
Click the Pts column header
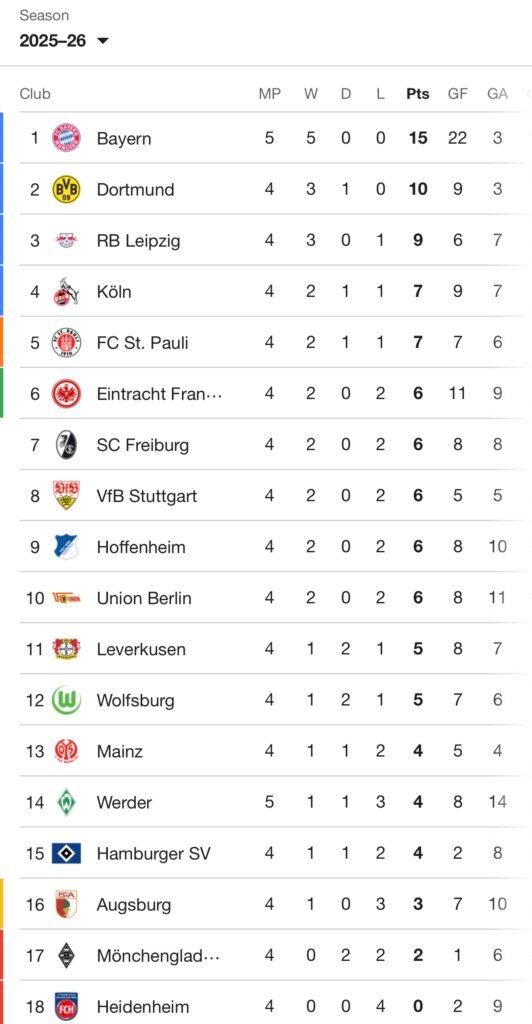(x=418, y=93)
